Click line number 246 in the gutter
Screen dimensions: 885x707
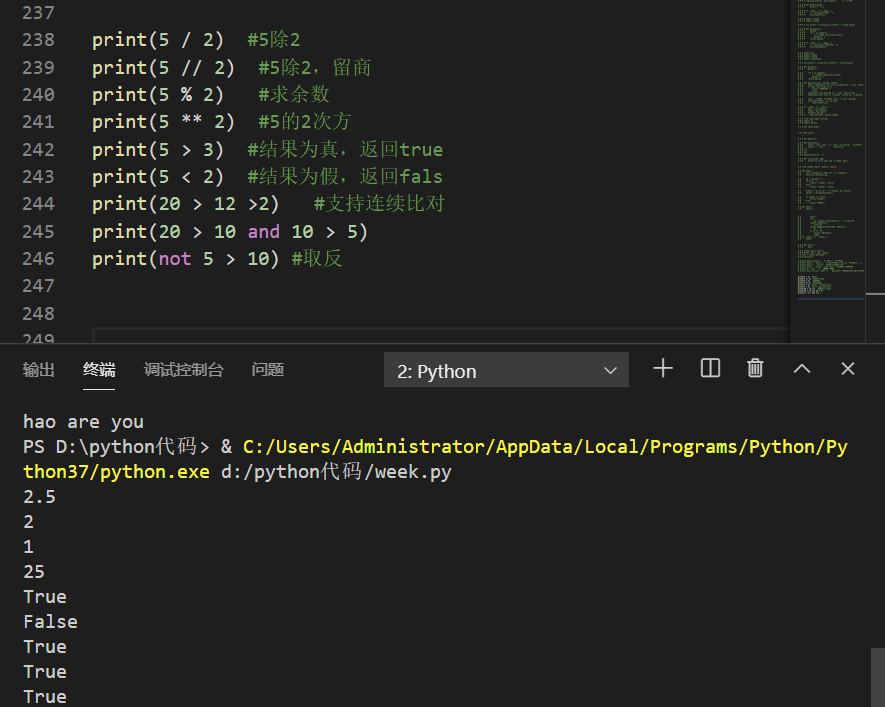click(x=38, y=259)
